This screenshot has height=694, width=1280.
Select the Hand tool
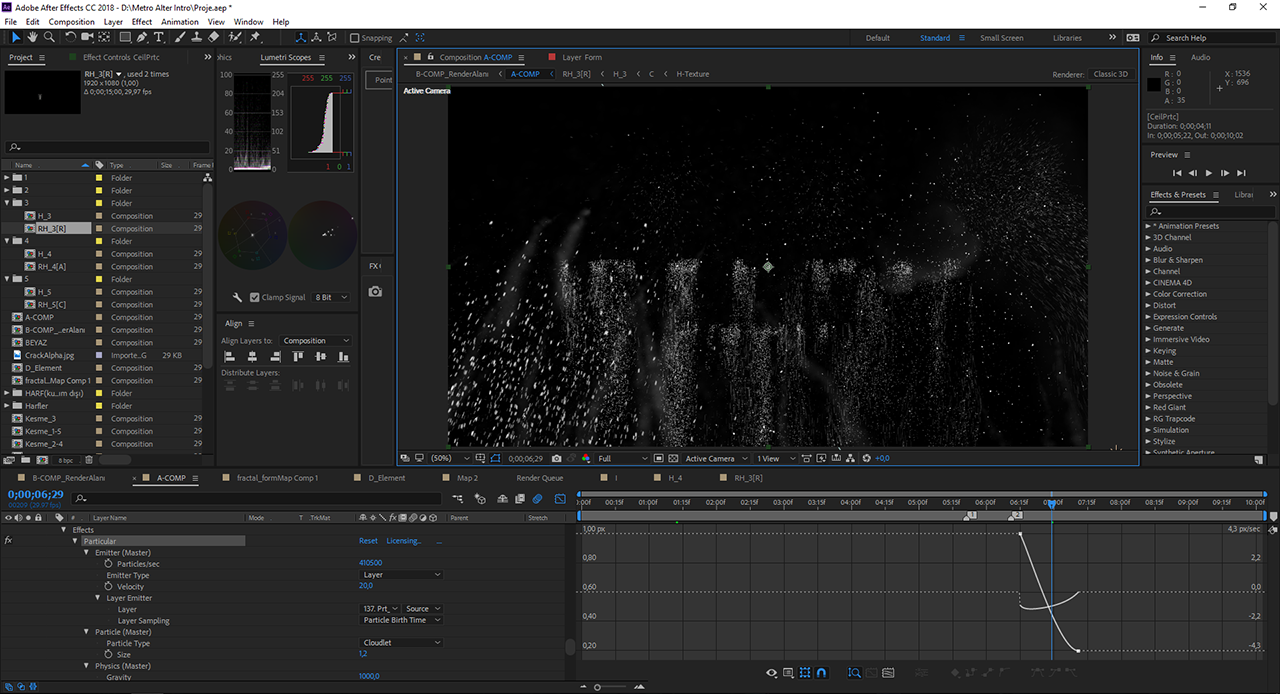[32, 37]
